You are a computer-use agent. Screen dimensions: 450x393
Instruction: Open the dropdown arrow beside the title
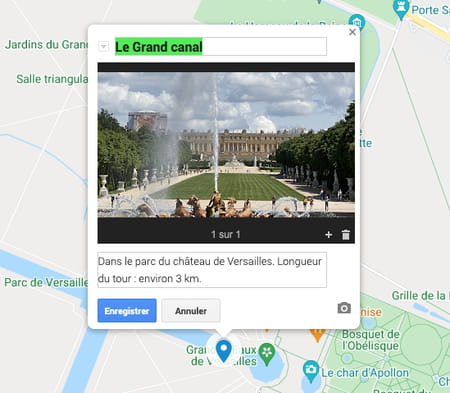click(x=103, y=46)
